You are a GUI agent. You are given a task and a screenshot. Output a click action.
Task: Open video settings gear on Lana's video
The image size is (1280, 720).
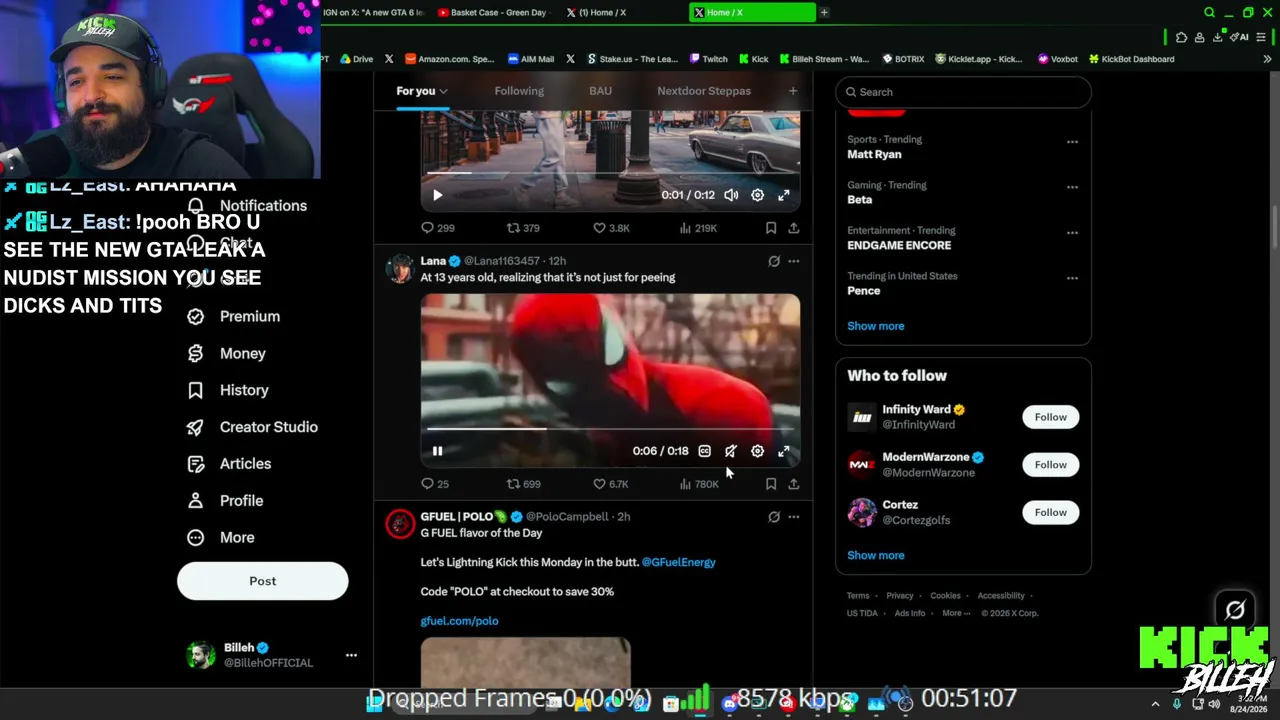(x=757, y=451)
